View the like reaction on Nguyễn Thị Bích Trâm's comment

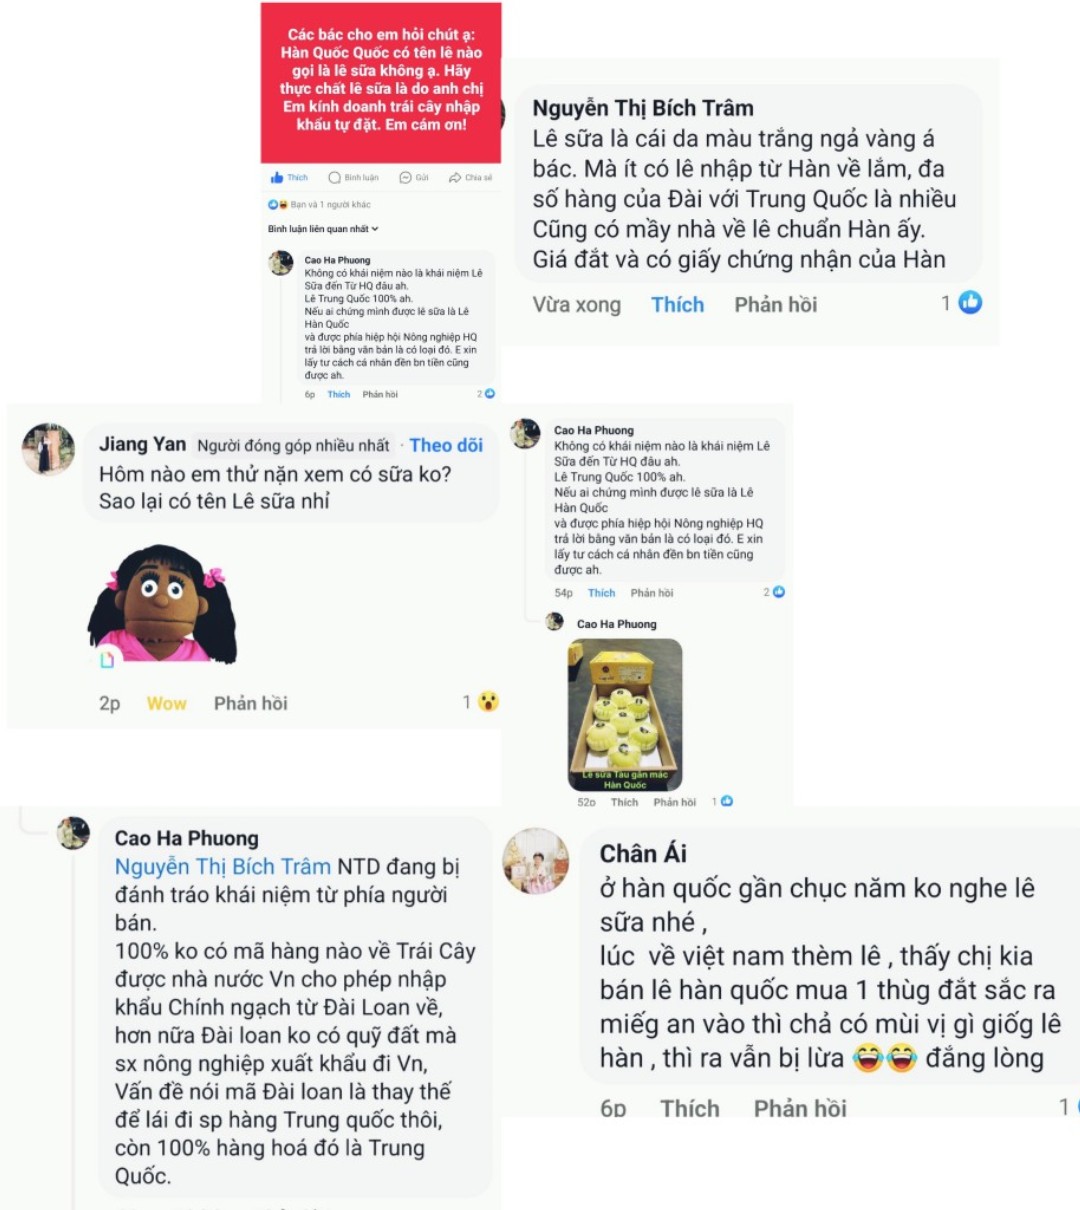pyautogui.click(x=970, y=303)
